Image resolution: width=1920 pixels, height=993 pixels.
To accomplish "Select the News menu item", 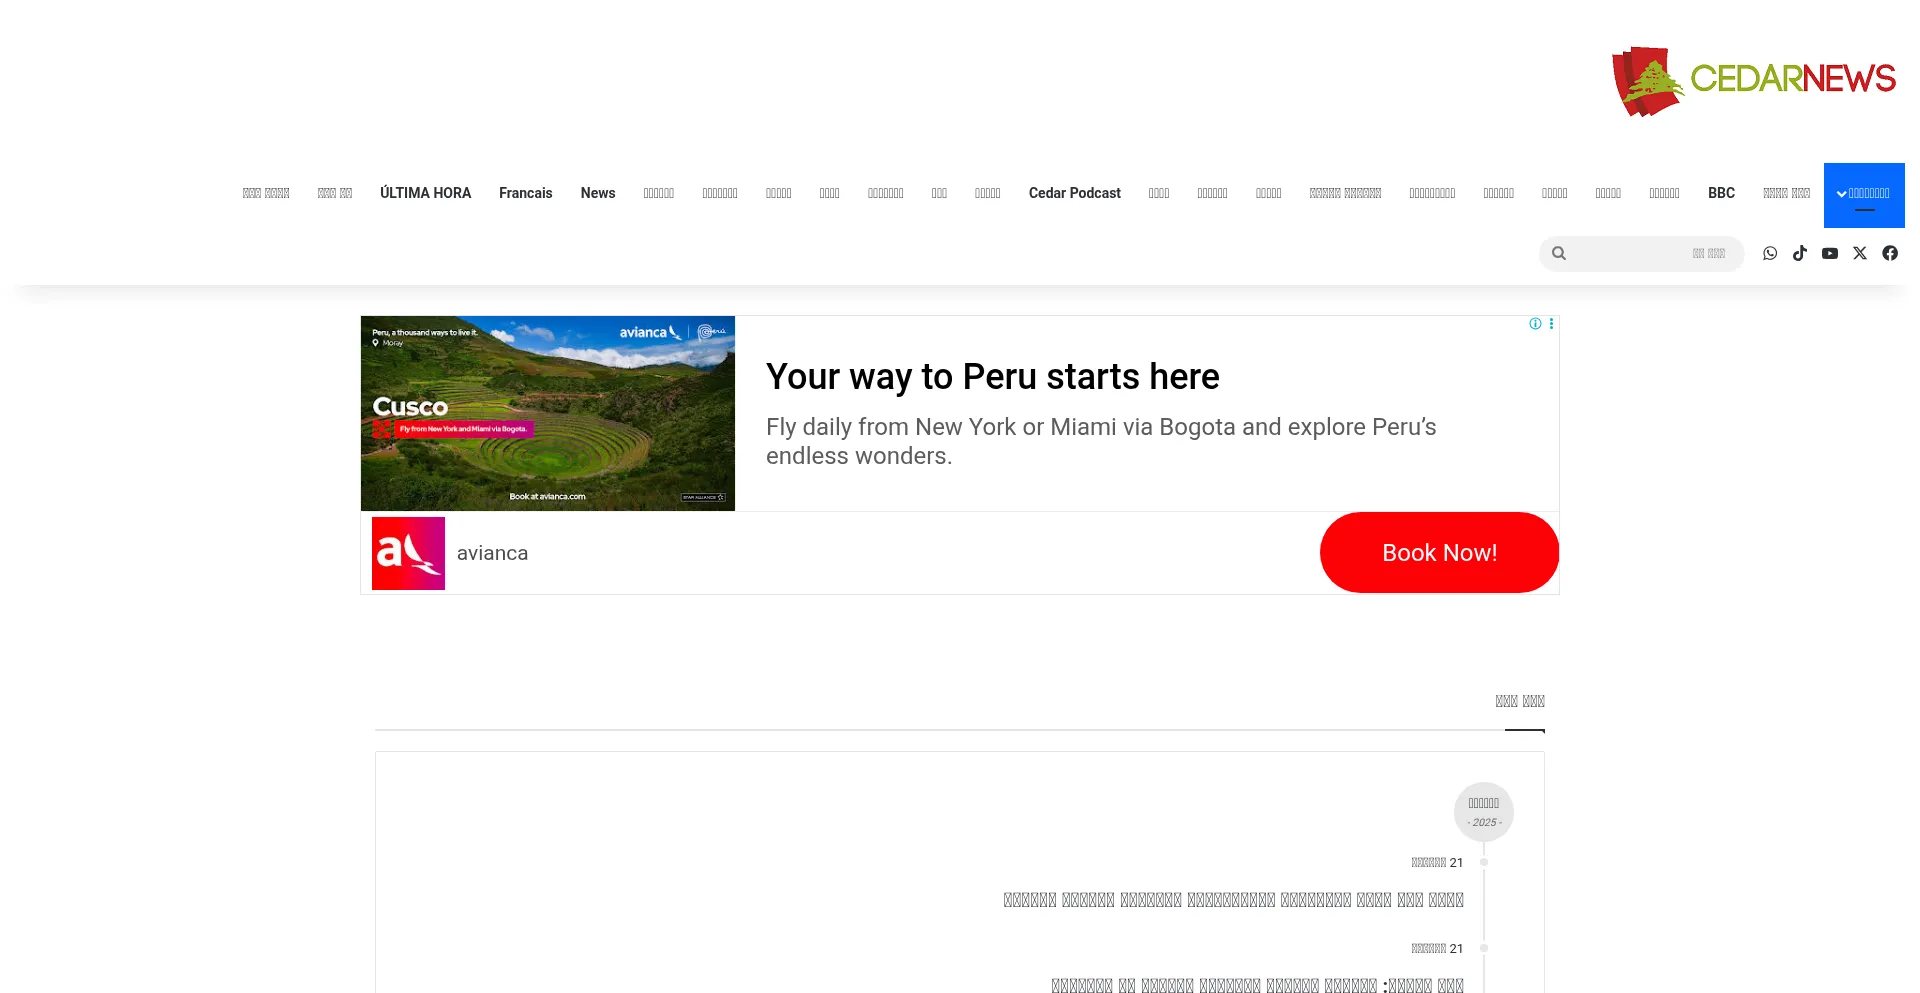I will tap(598, 193).
